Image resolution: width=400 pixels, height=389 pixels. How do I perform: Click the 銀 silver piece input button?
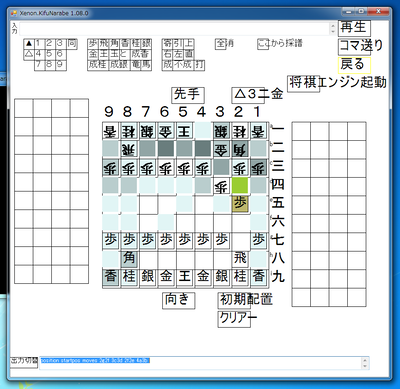click(146, 44)
